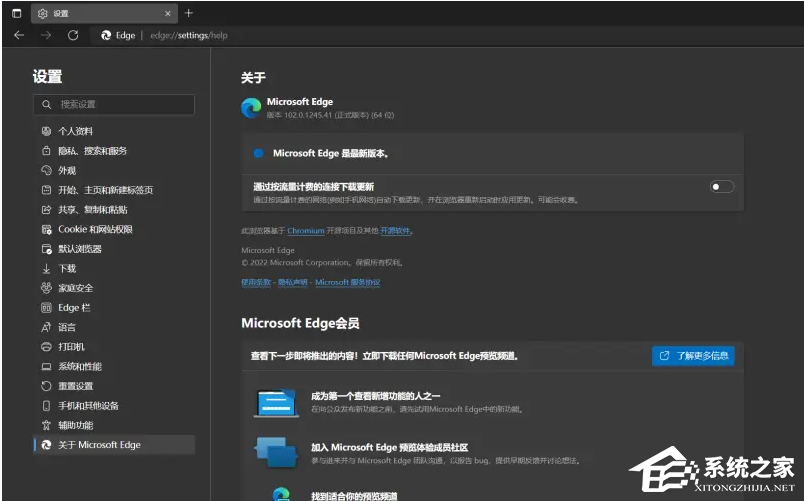The width and height of the screenshot is (804, 501).
Task: Click the 外观 appearance icon
Action: pyautogui.click(x=46, y=170)
